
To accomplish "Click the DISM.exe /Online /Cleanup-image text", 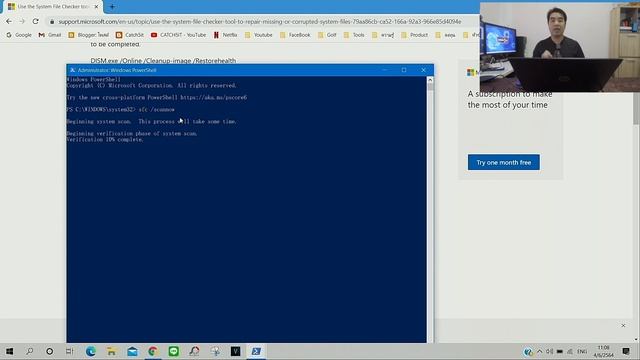I will click(163, 60).
